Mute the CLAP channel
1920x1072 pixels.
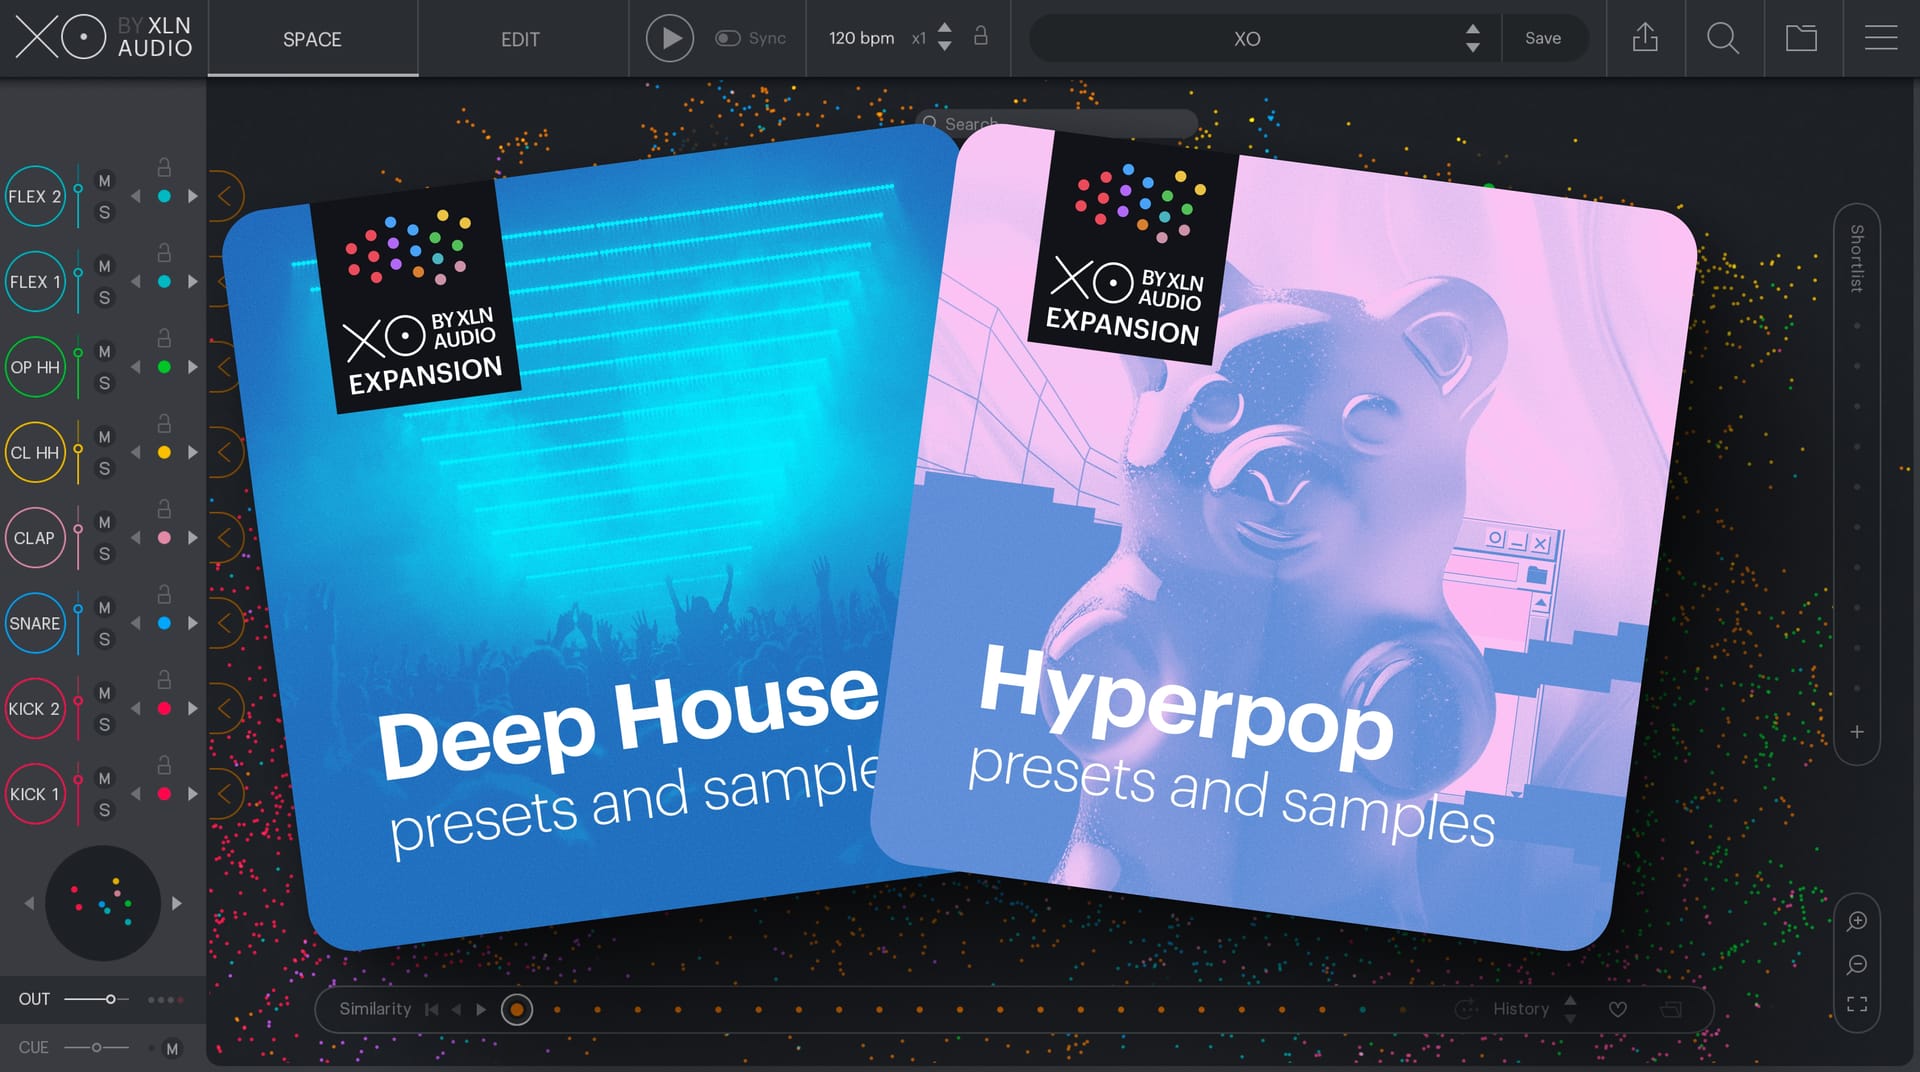(104, 522)
